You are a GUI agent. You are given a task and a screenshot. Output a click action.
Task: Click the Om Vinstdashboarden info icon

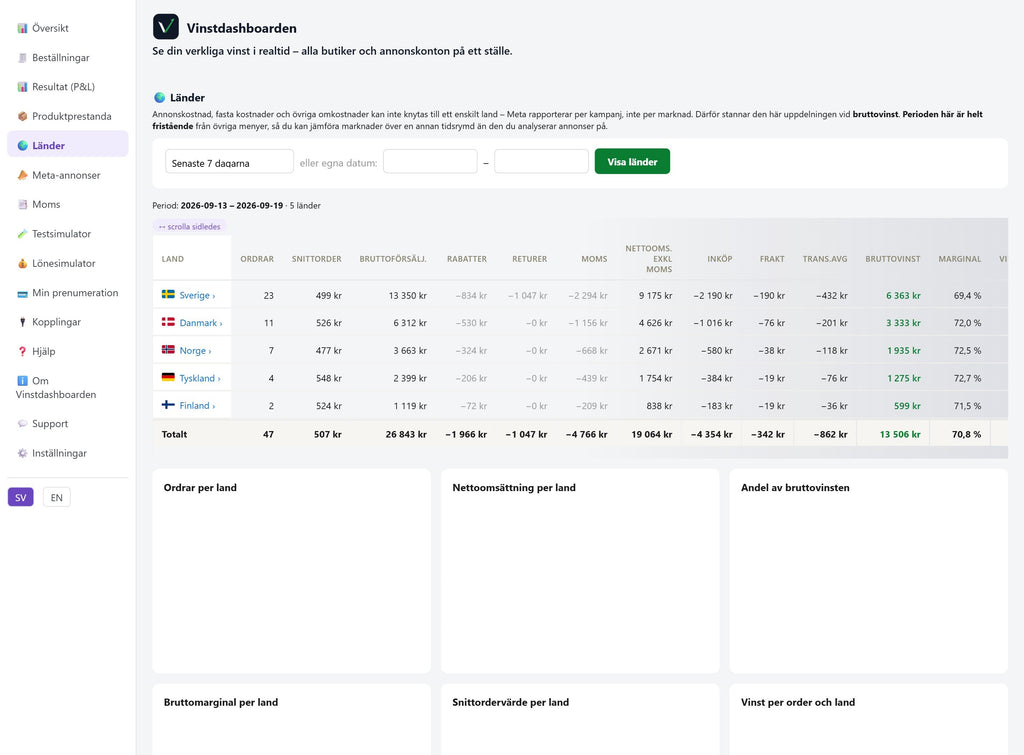pyautogui.click(x=22, y=381)
